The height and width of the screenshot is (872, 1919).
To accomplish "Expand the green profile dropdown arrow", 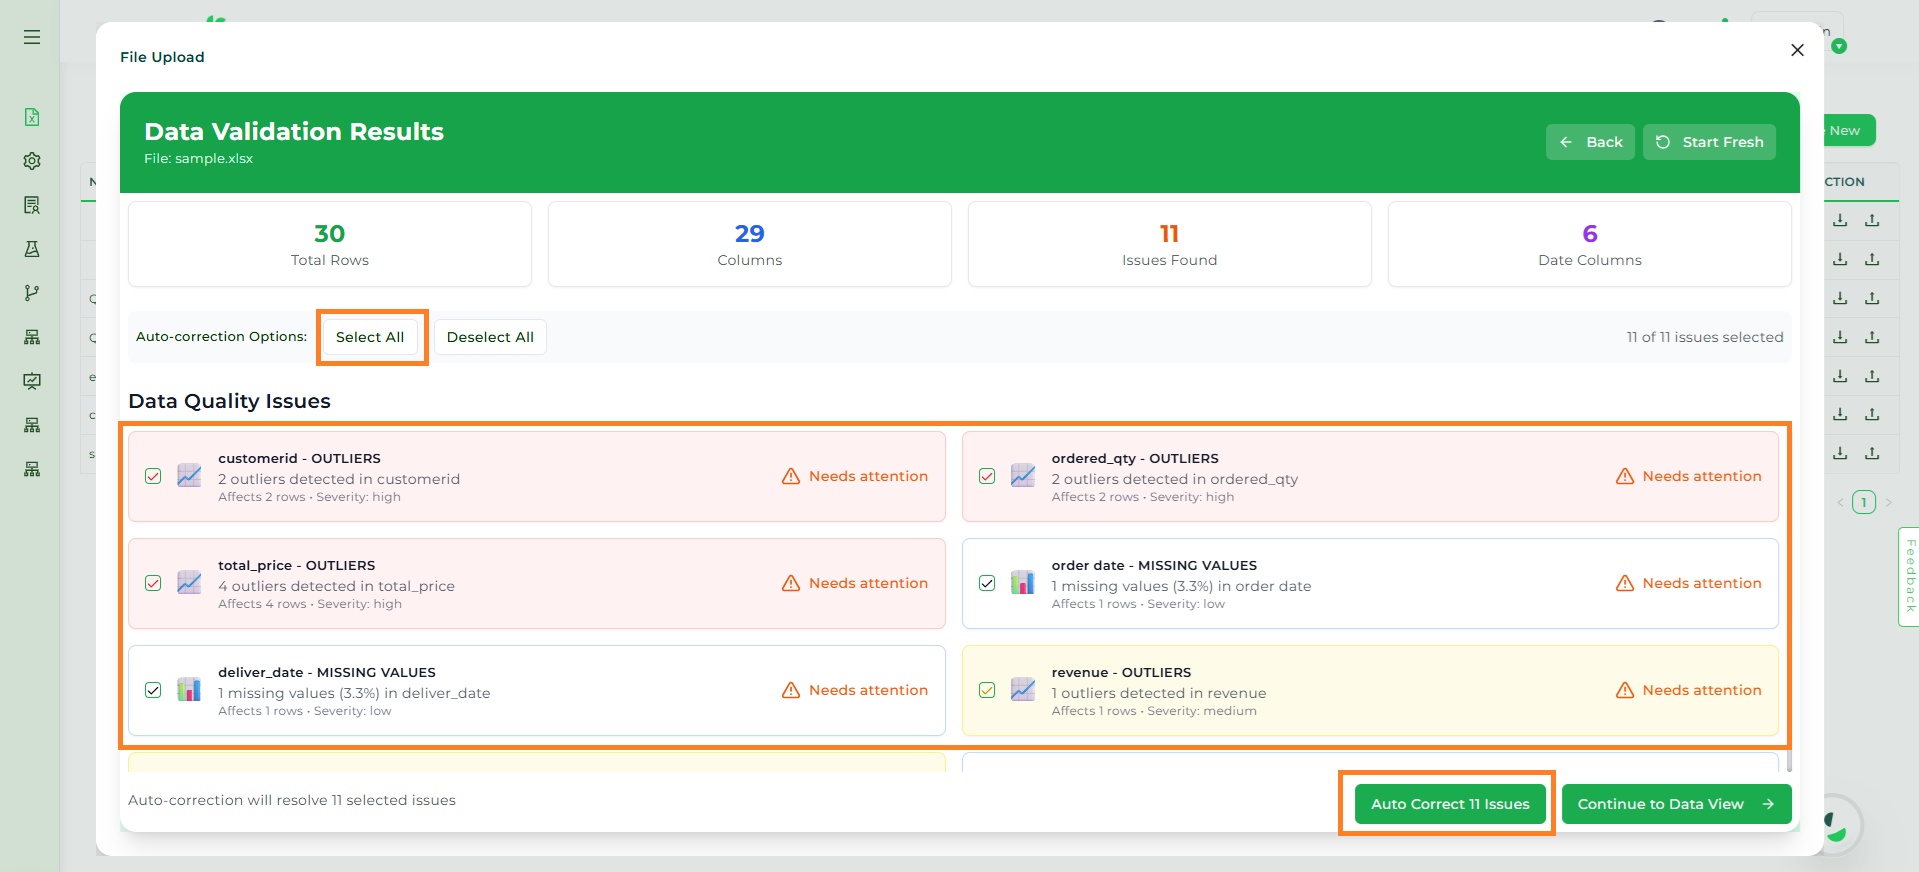I will coord(1839,46).
